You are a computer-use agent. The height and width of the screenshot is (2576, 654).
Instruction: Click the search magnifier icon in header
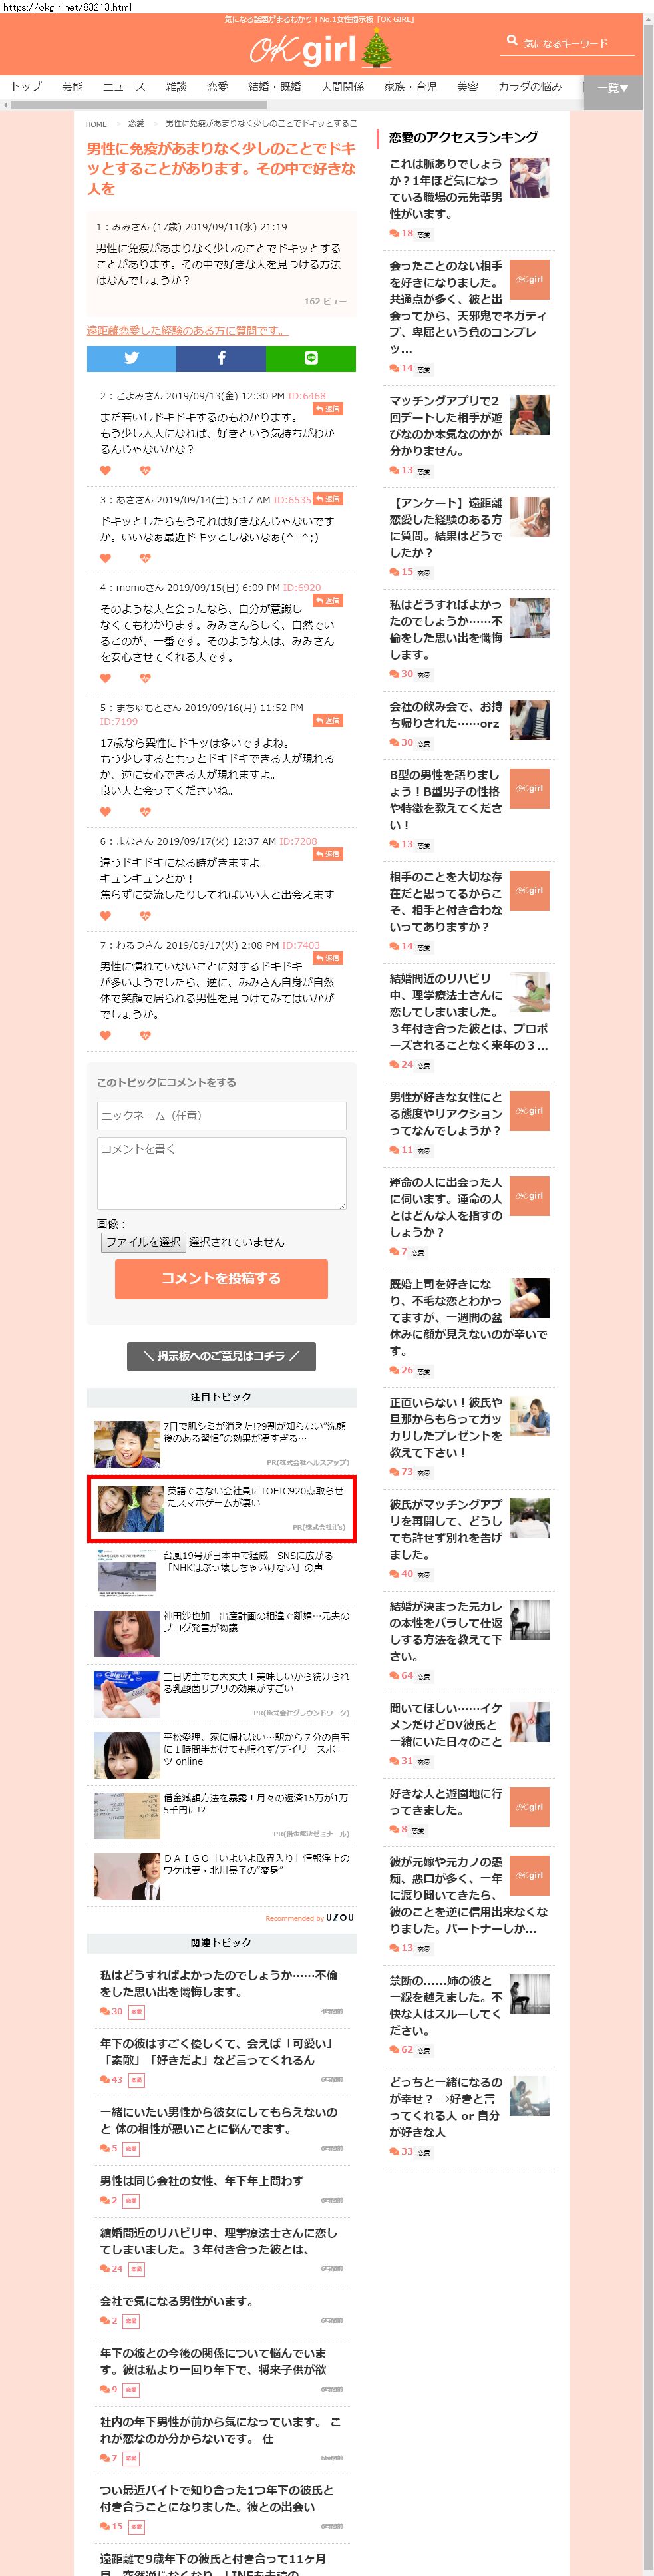point(512,41)
